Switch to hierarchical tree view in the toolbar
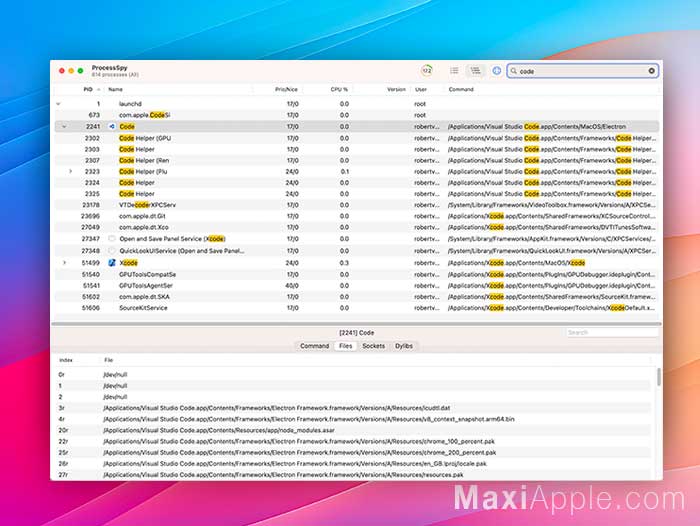The image size is (700, 526). tap(475, 71)
